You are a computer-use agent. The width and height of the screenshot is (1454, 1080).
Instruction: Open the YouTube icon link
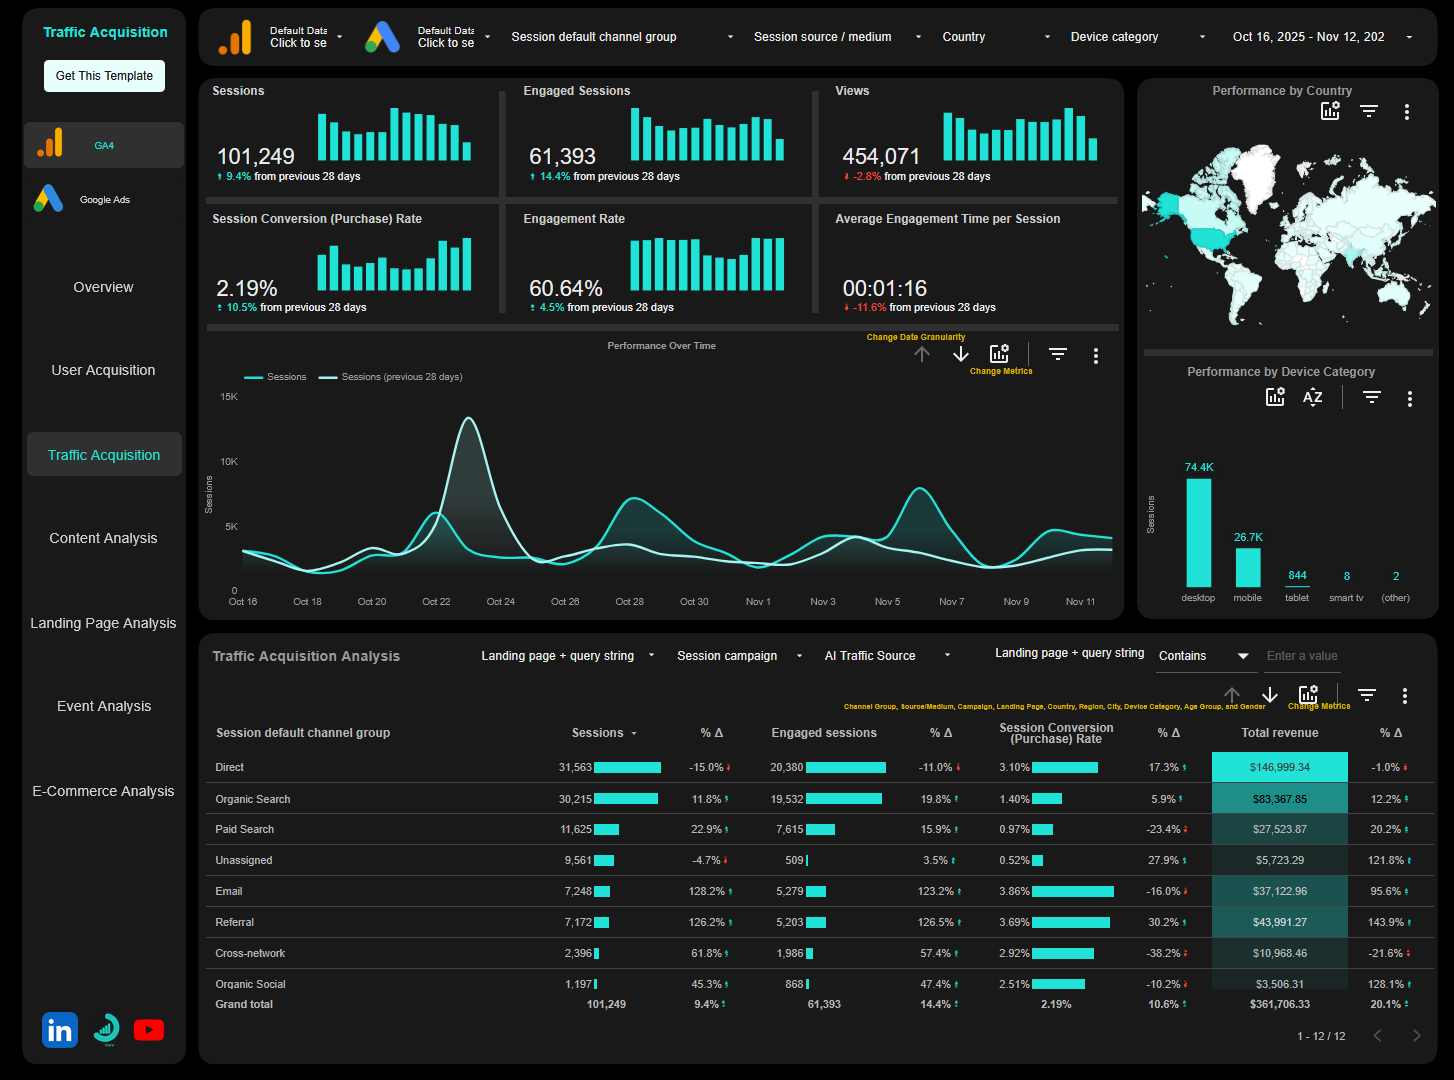tap(149, 1030)
